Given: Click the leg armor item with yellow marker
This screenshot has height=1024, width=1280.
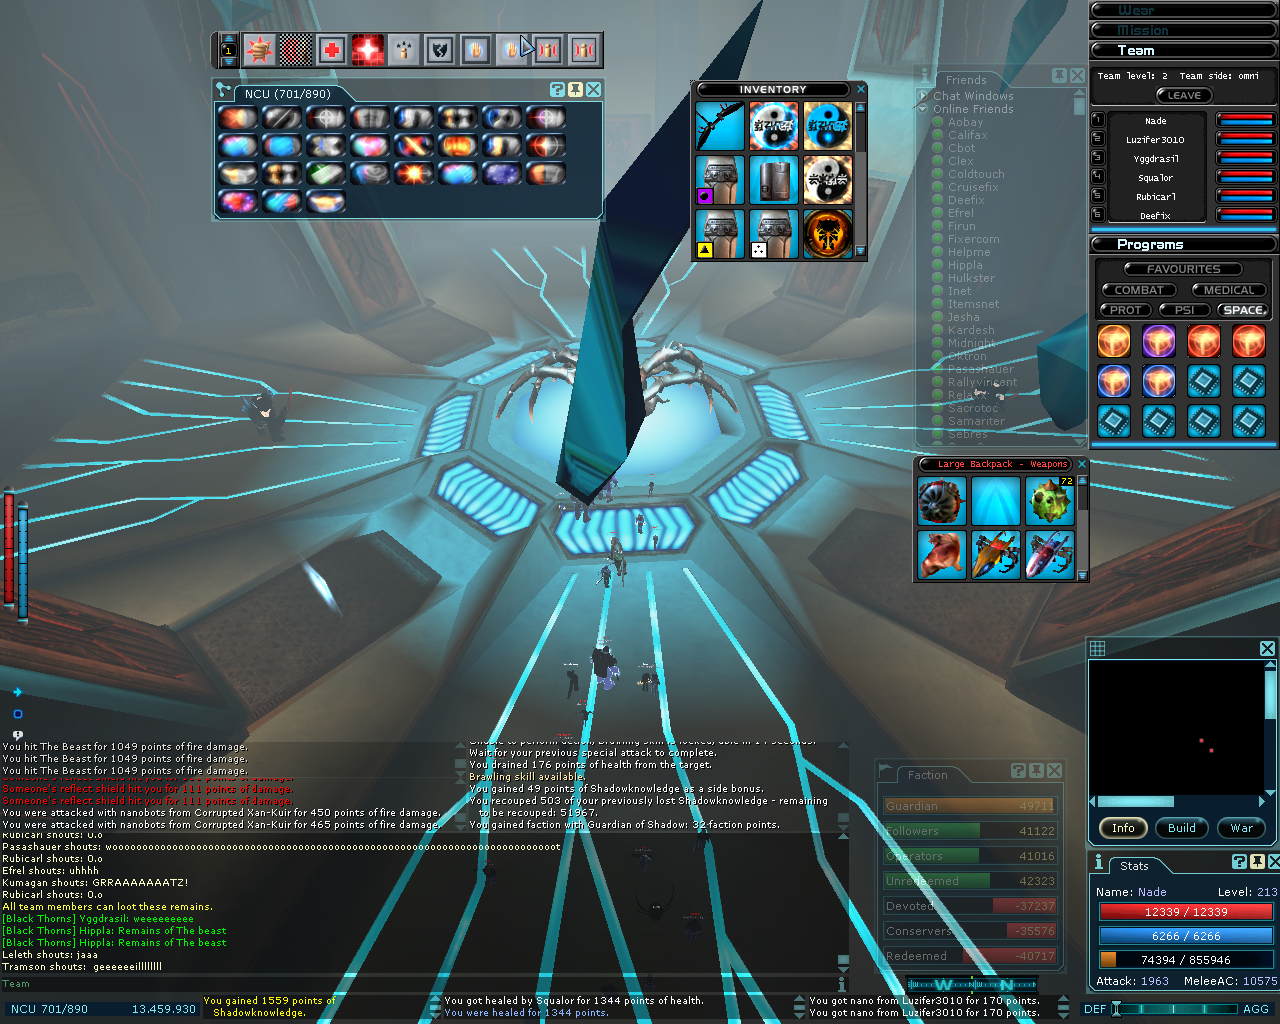Looking at the screenshot, I should pyautogui.click(x=720, y=234).
